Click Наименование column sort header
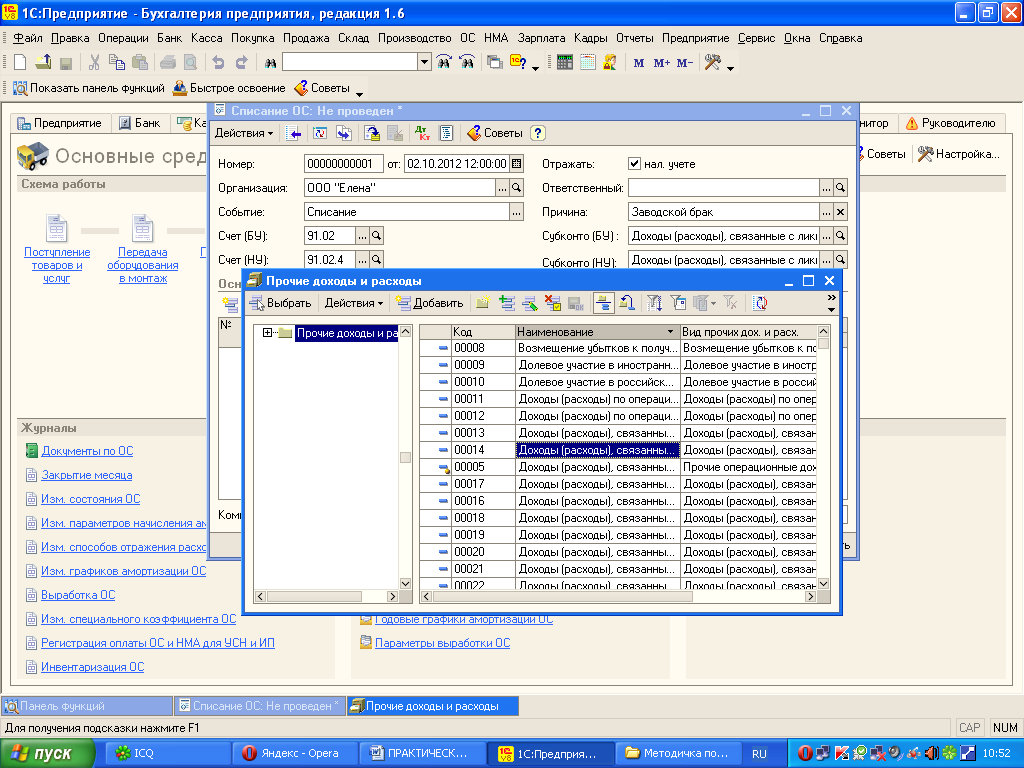Viewport: 1024px width, 768px height. 597,332
